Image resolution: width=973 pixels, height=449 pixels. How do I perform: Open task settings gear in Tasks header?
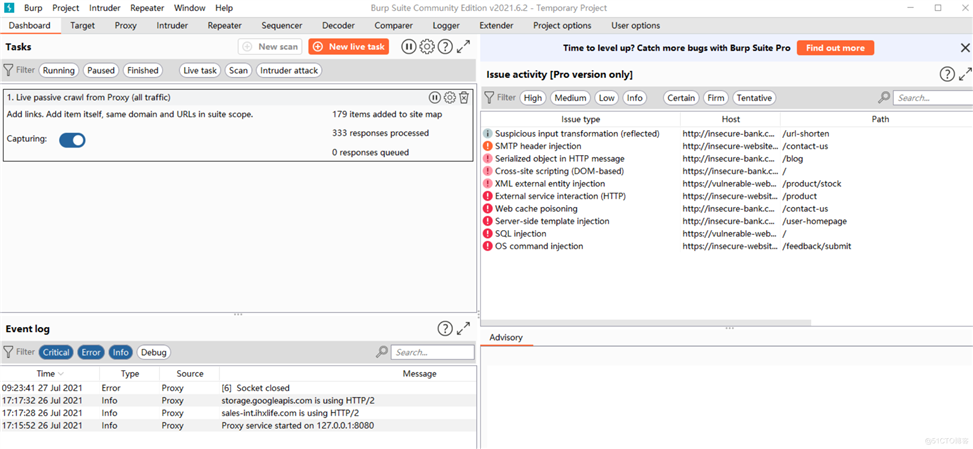point(426,47)
